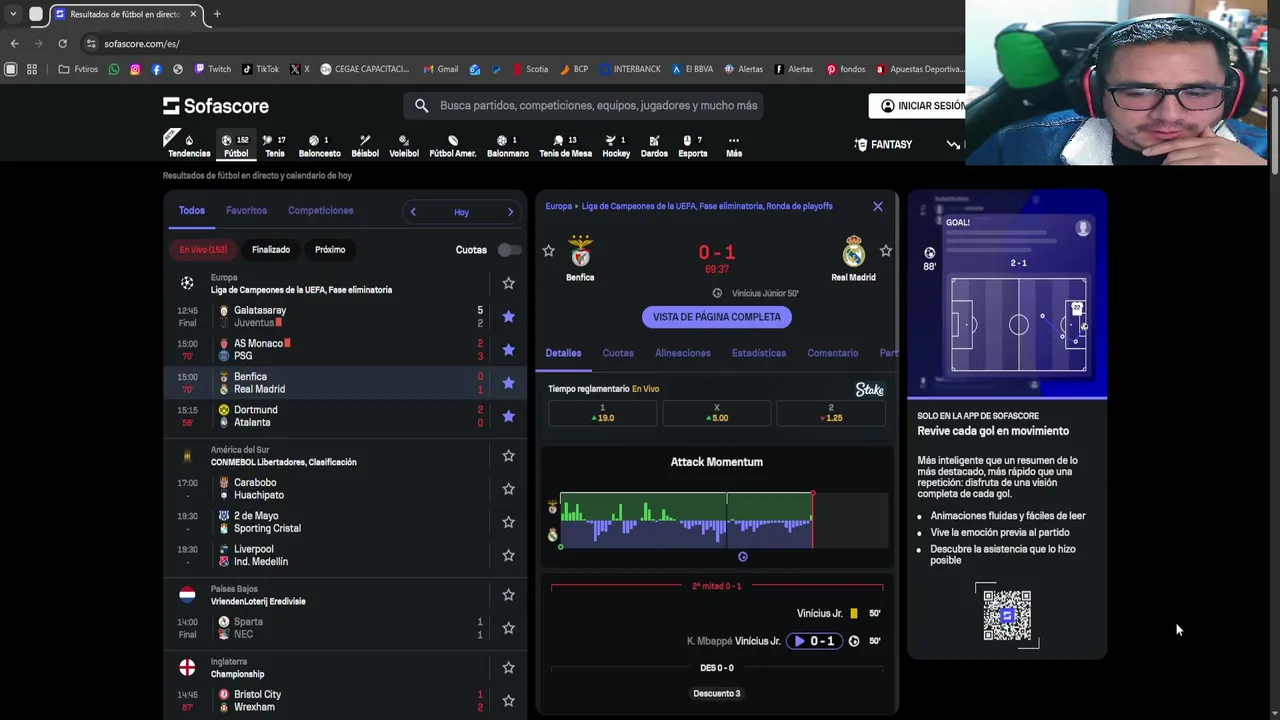Click the Sofascore search field
This screenshot has height=720, width=1280.
click(583, 106)
